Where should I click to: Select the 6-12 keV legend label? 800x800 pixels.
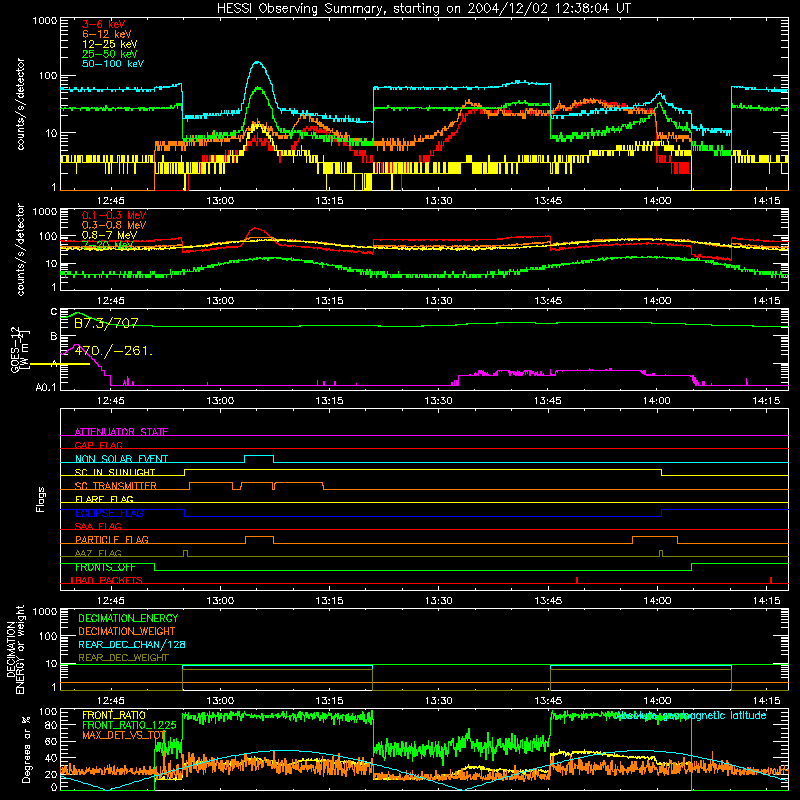point(107,34)
